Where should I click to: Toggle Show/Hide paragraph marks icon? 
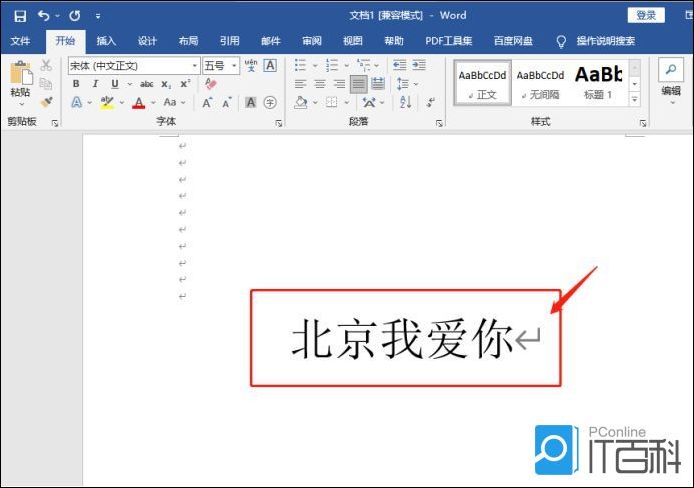point(430,103)
